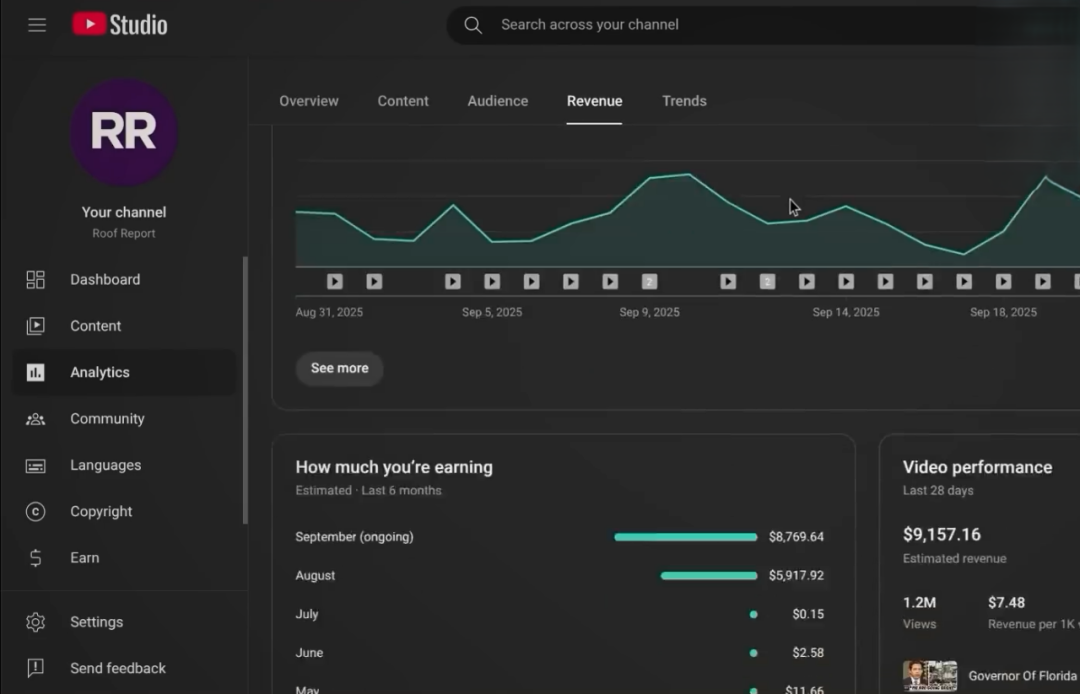Click the YouTube Studio logo
The width and height of the screenshot is (1080, 694).
click(120, 25)
